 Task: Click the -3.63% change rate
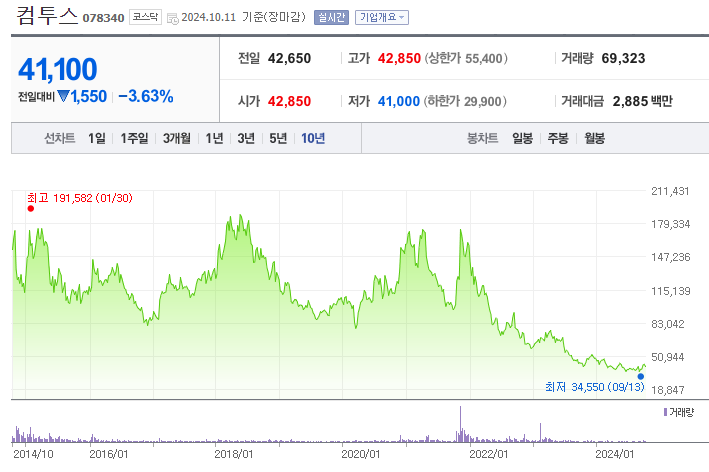[x=146, y=96]
